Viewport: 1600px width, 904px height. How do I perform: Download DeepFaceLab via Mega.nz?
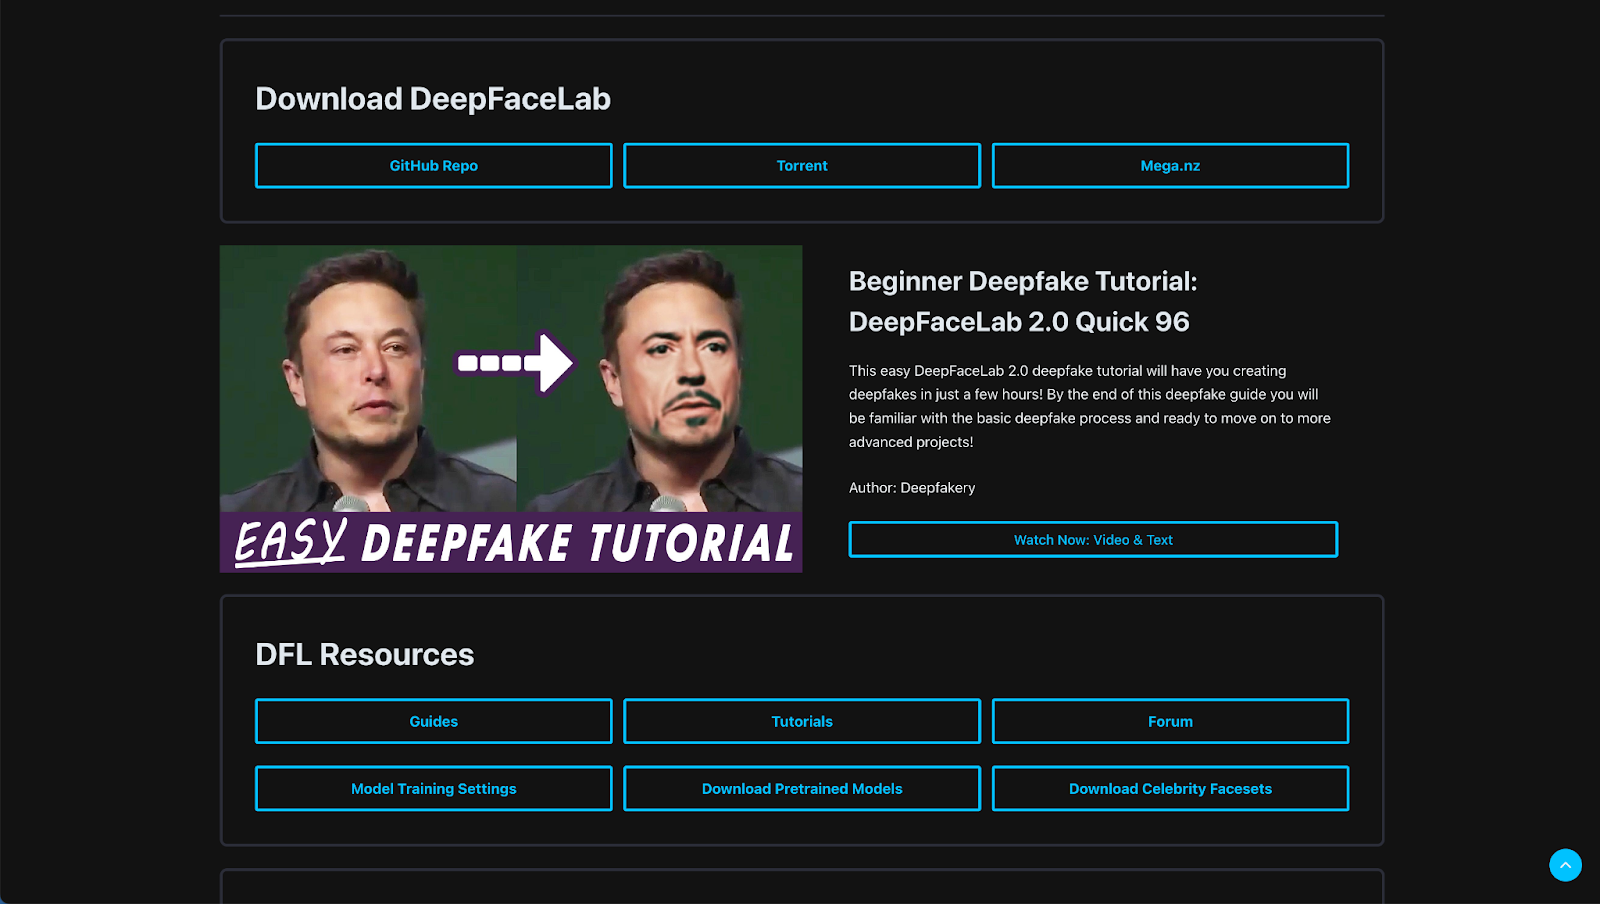[x=1170, y=165]
